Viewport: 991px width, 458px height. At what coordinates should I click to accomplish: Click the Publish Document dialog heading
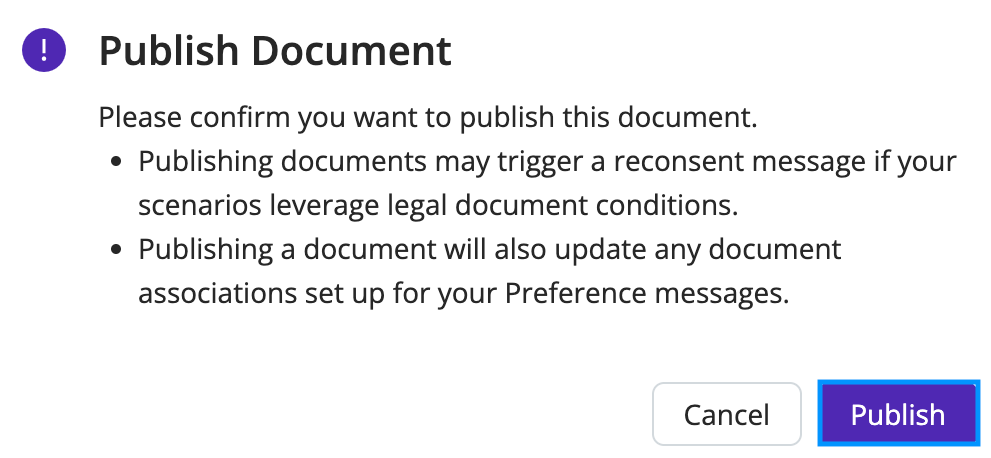(x=275, y=51)
